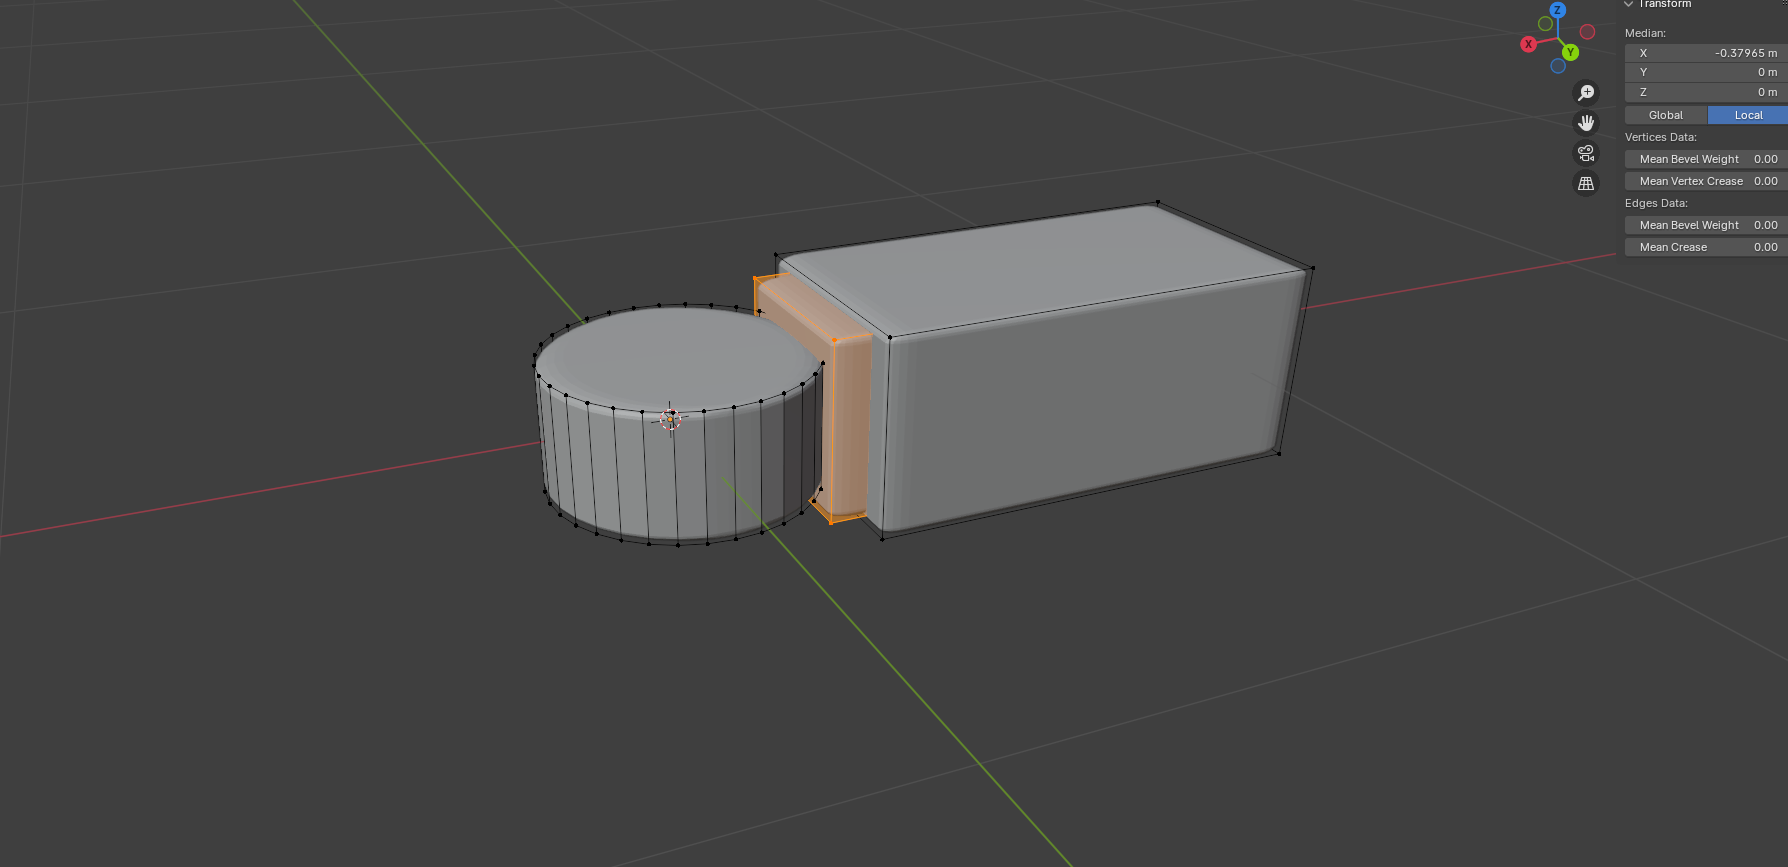Click the Median Y value field
The image size is (1788, 867).
[x=1705, y=72]
